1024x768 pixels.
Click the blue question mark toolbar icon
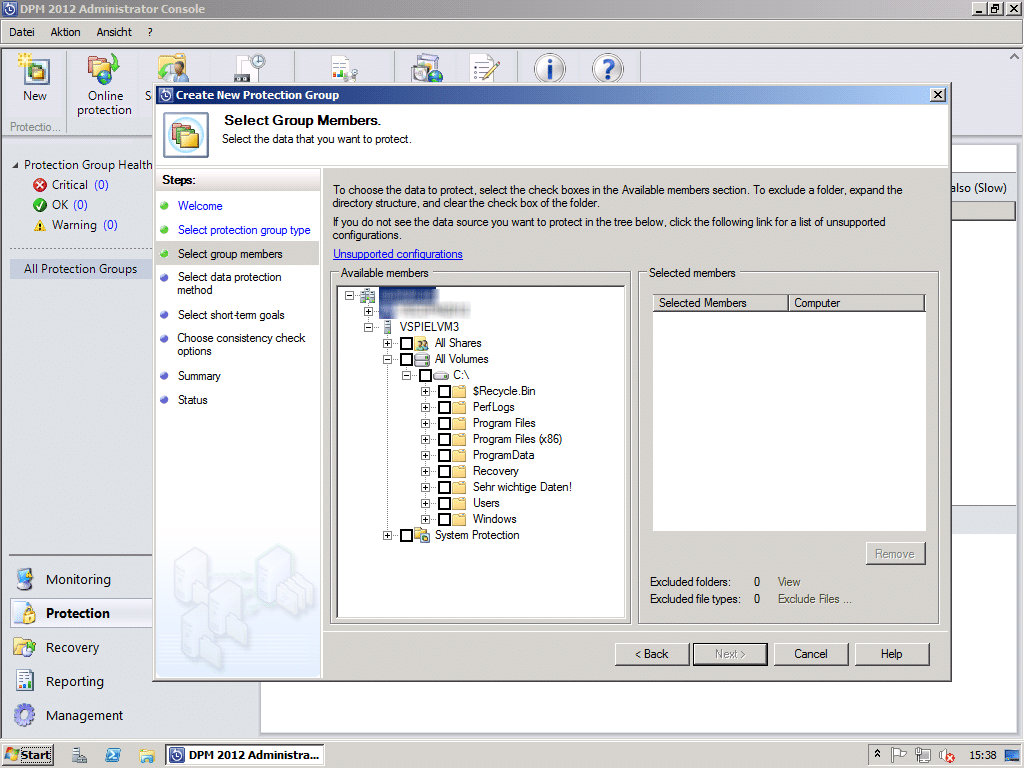tap(607, 69)
